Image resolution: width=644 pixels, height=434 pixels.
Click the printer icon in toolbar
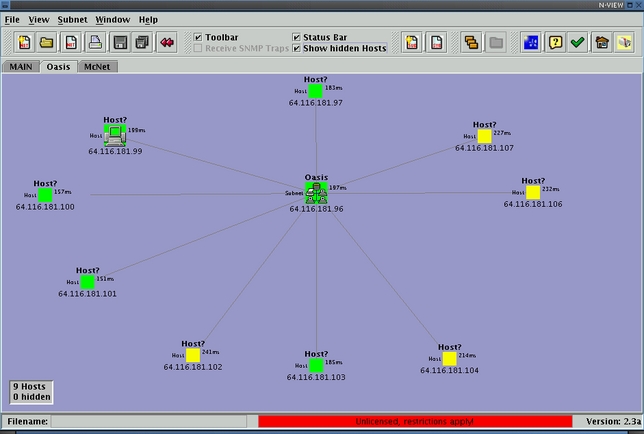pos(95,42)
